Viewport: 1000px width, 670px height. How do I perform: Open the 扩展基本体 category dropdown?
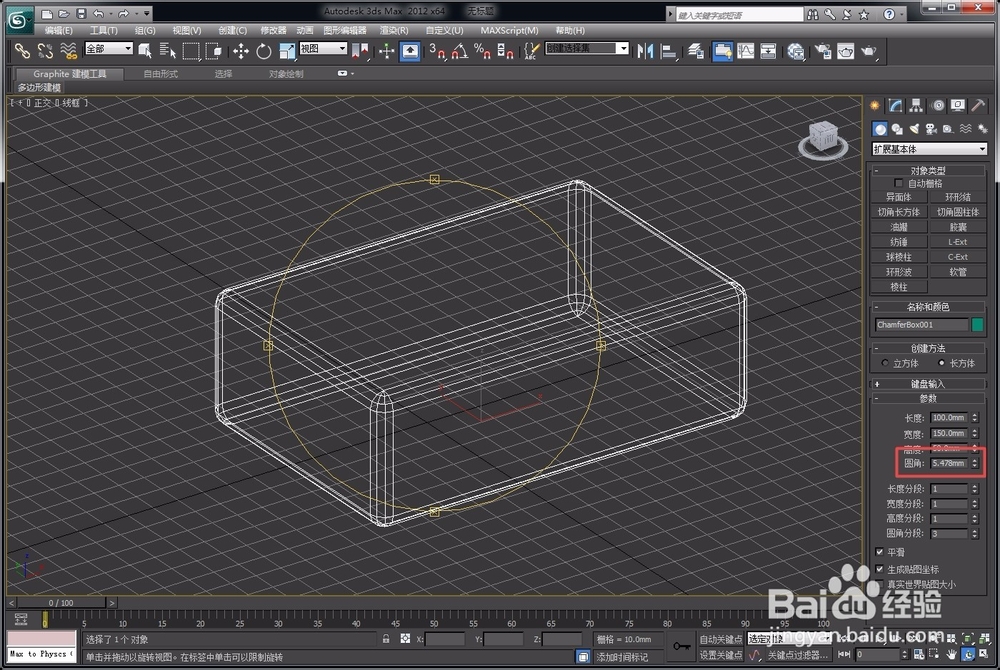point(929,149)
